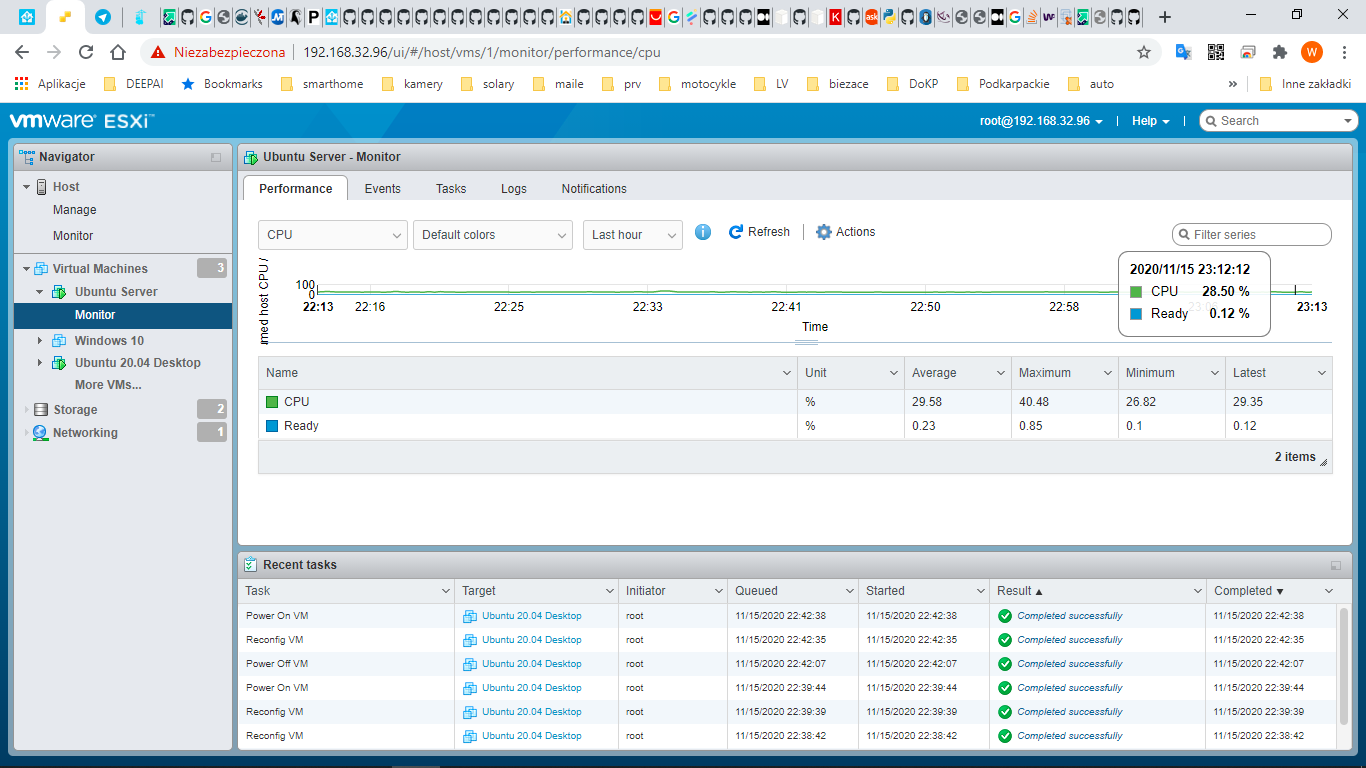This screenshot has height=768, width=1366.
Task: Open the root@192.168.32.96 user menu
Action: click(1042, 121)
